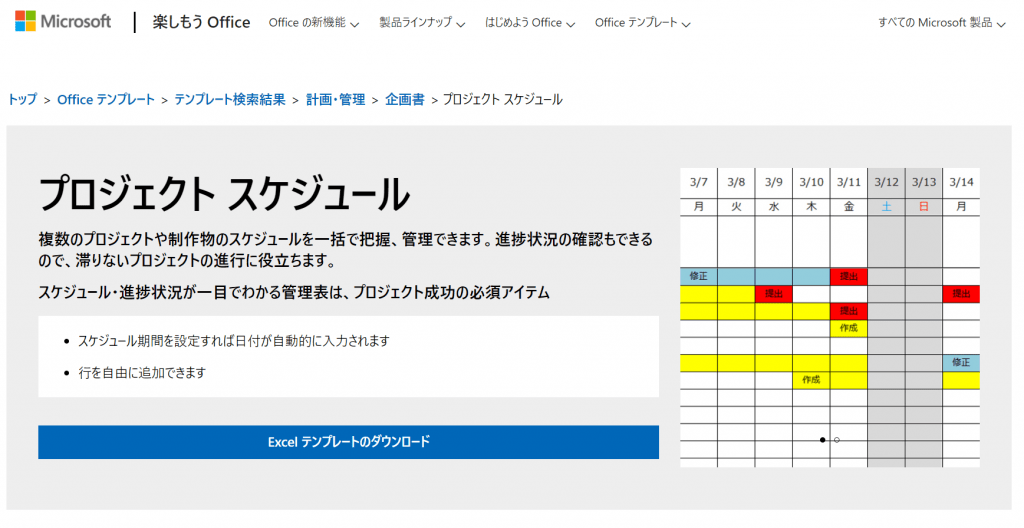Viewport: 1024px width, 528px height.
Task: Open the 楽しもう Office home link
Action: (x=201, y=22)
